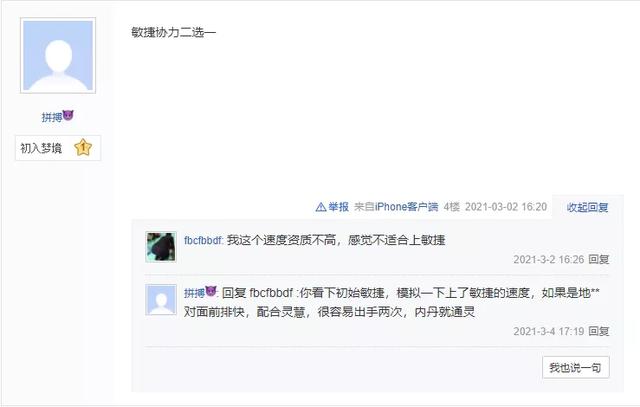Open 拼搏 username under main avatar
This screenshot has height=407, width=640.
click(52, 118)
